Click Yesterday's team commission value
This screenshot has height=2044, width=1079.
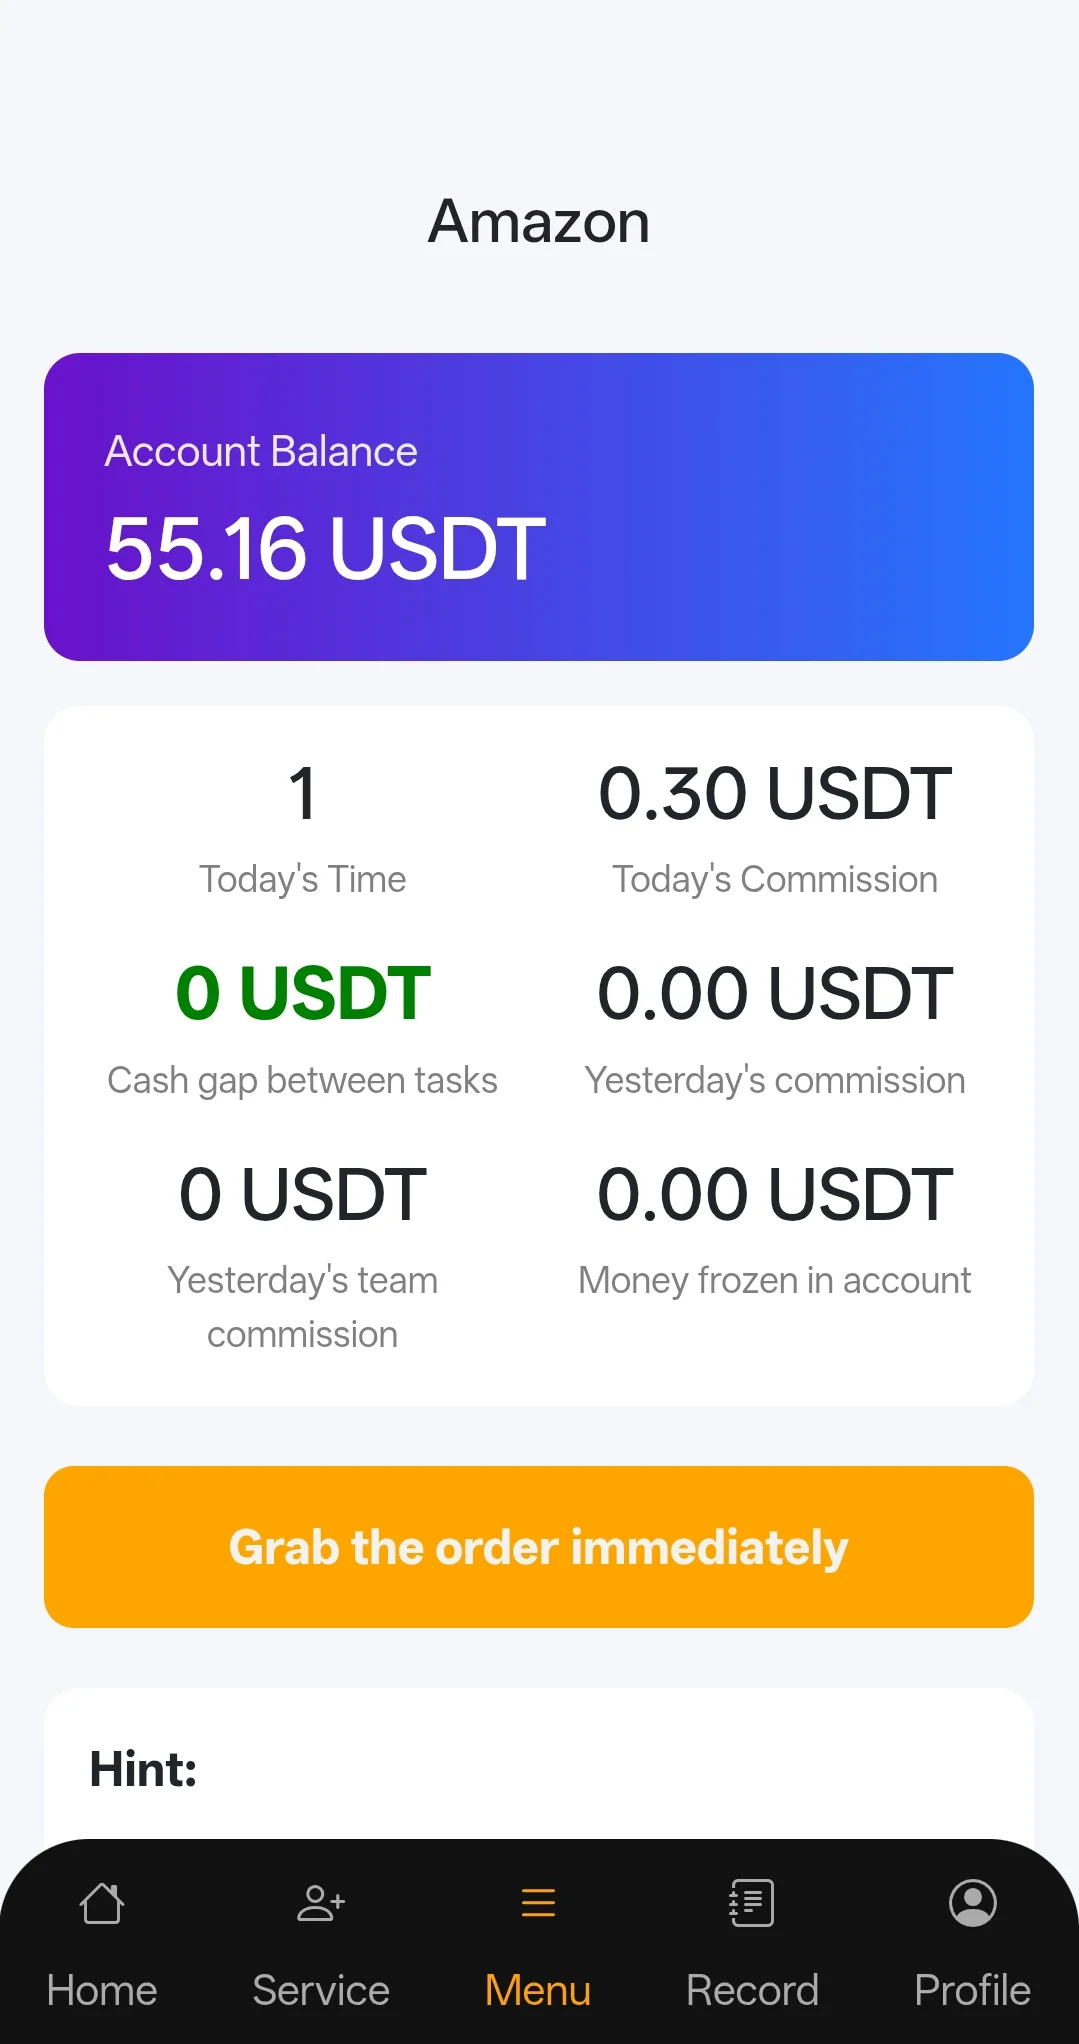(303, 1194)
